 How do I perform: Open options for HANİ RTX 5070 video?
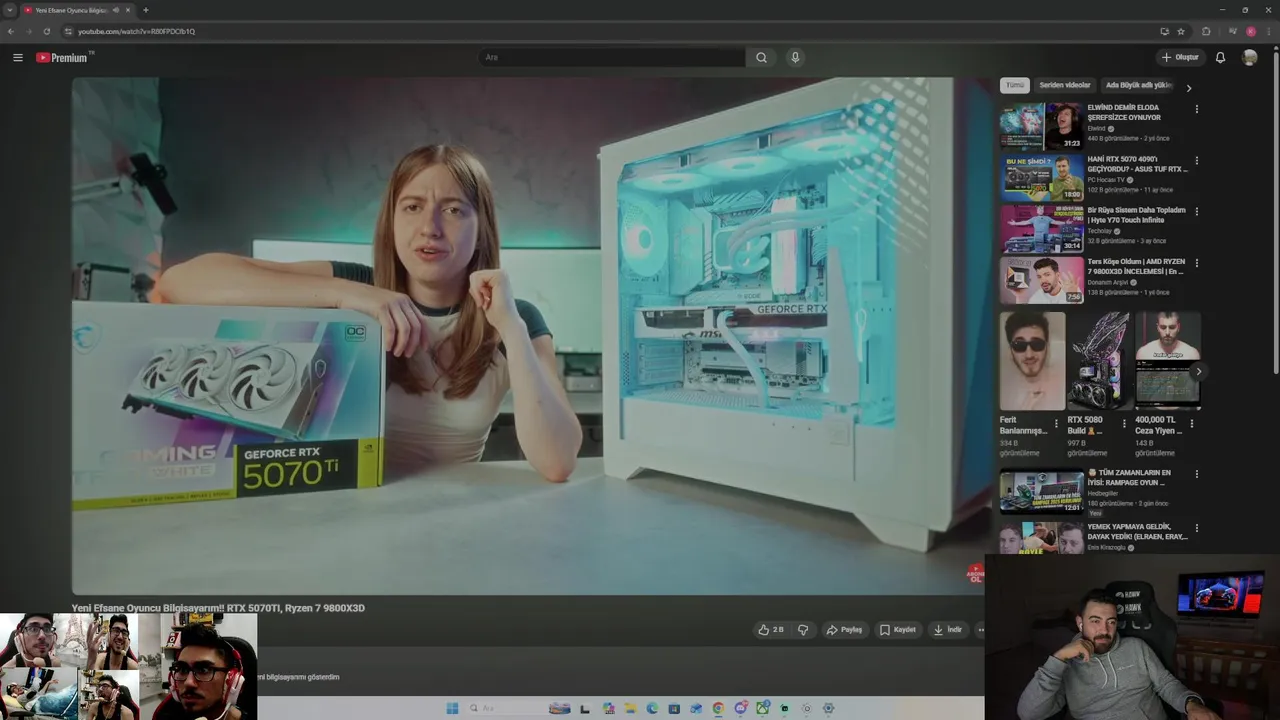coord(1196,160)
